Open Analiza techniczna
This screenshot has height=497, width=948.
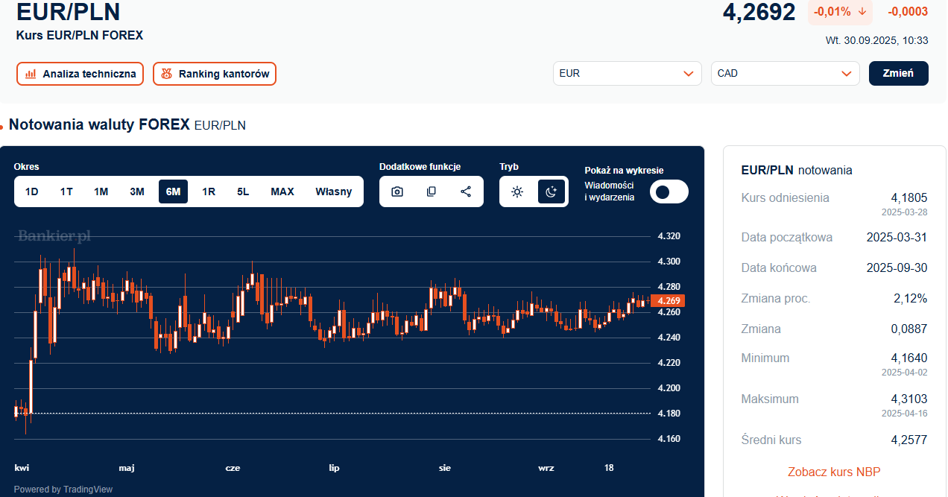pyautogui.click(x=80, y=74)
